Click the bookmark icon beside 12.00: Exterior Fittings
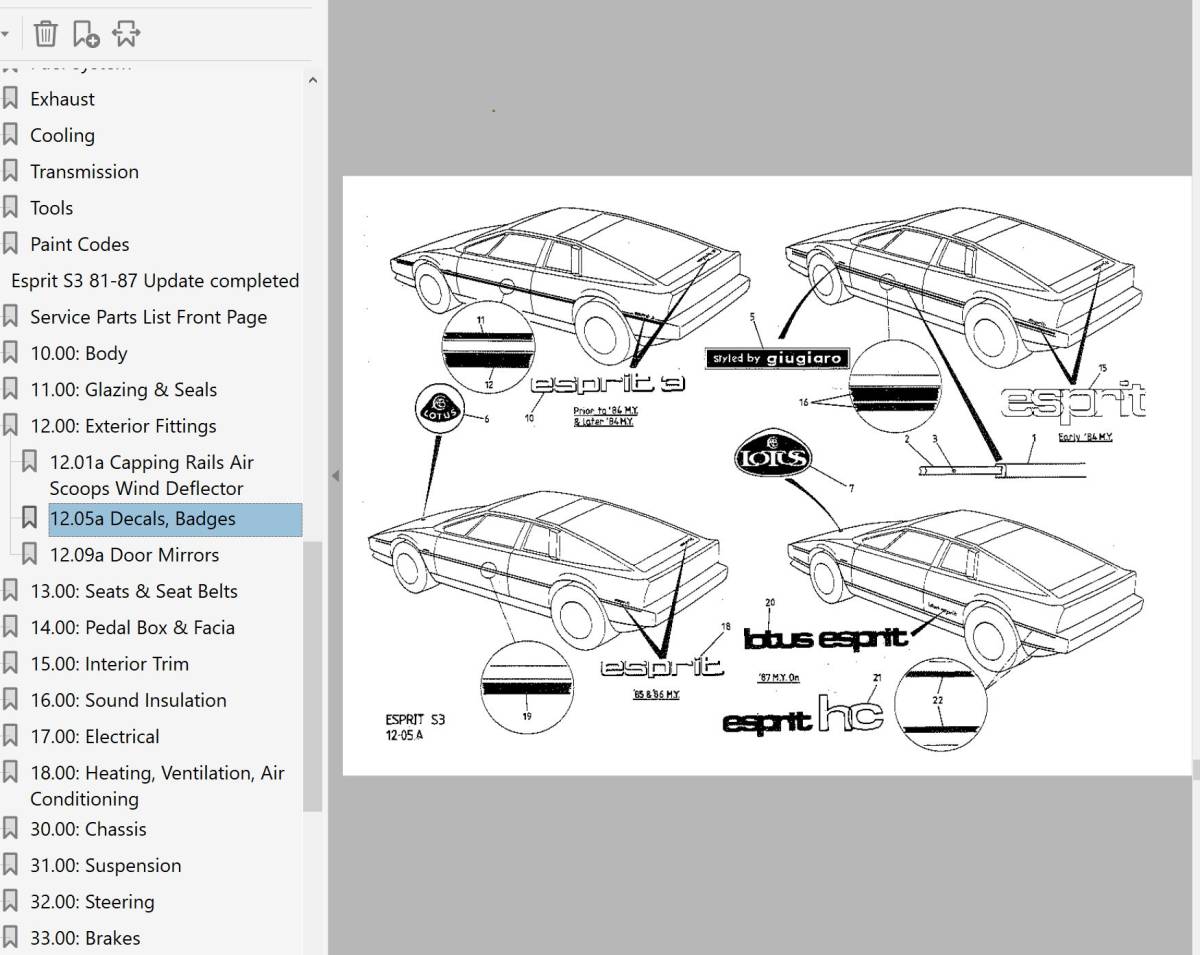Viewport: 1200px width, 955px height. [x=11, y=426]
